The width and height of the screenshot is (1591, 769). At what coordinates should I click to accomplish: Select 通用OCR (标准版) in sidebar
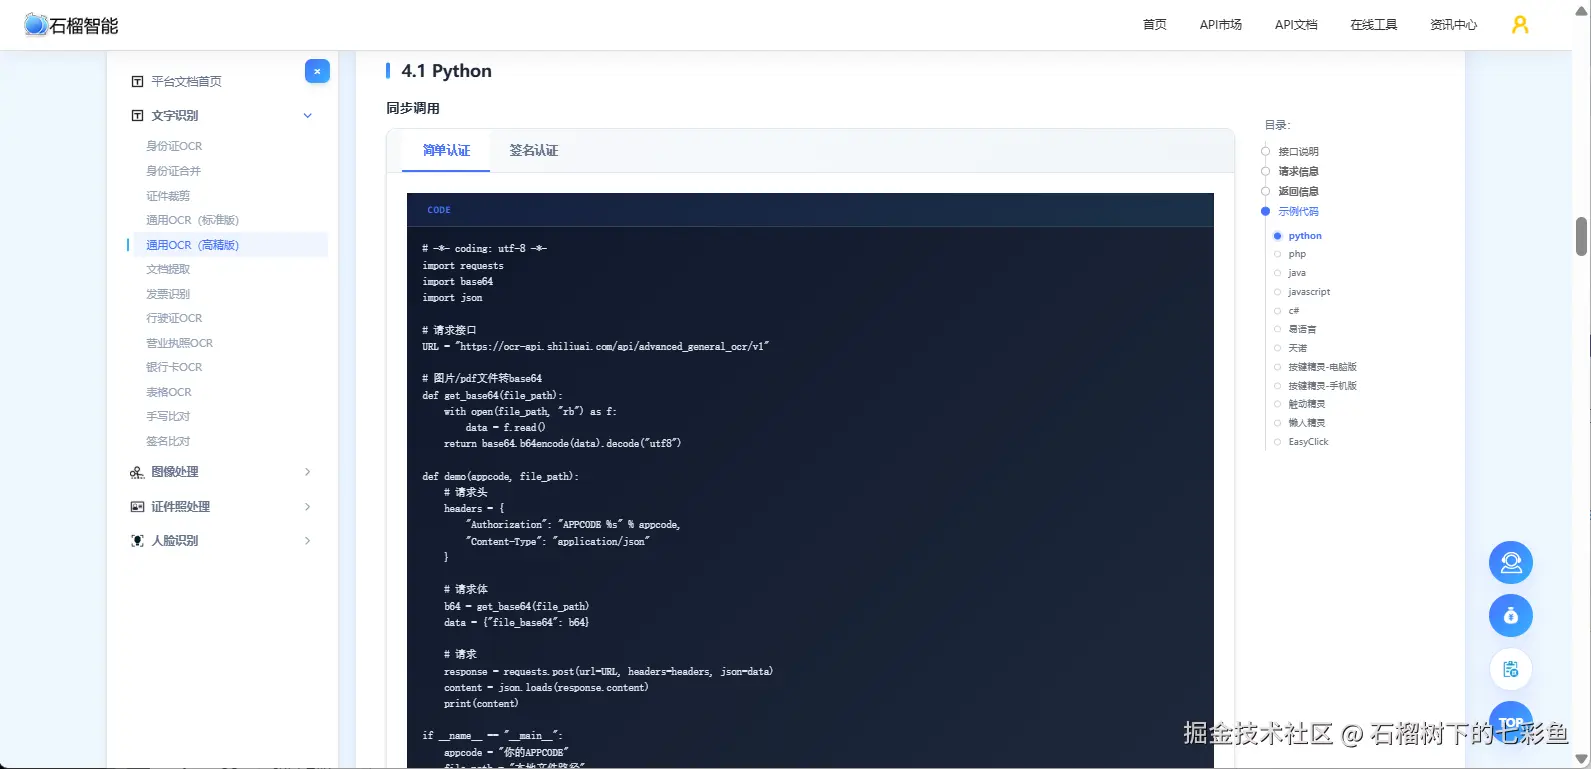pyautogui.click(x=193, y=220)
